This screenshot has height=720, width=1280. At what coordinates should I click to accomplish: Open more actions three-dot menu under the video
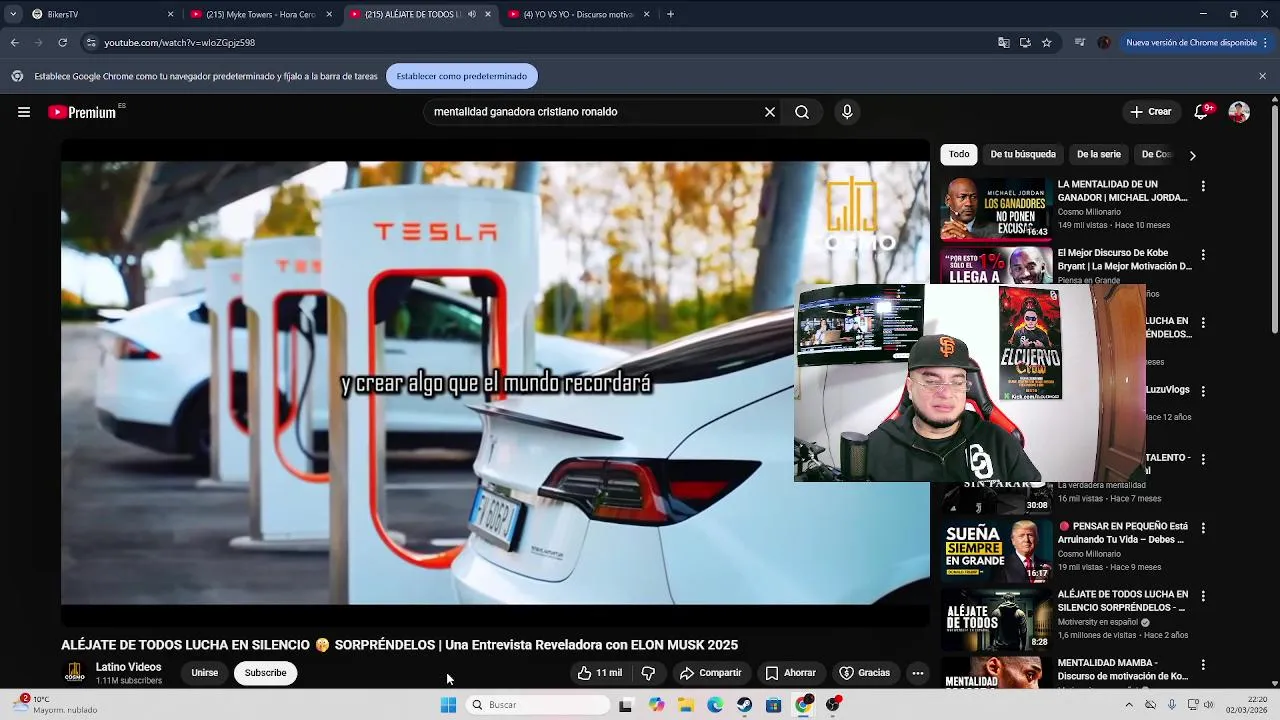pyautogui.click(x=917, y=673)
